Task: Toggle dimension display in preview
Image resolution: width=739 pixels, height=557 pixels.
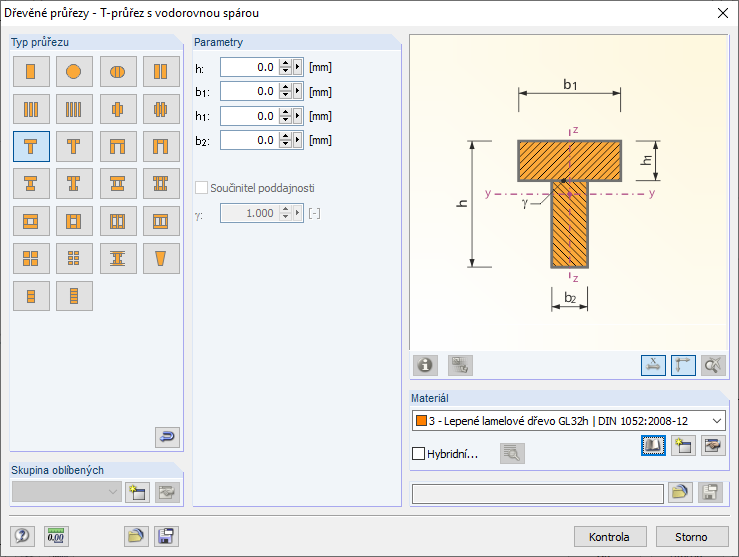Action: (x=653, y=365)
